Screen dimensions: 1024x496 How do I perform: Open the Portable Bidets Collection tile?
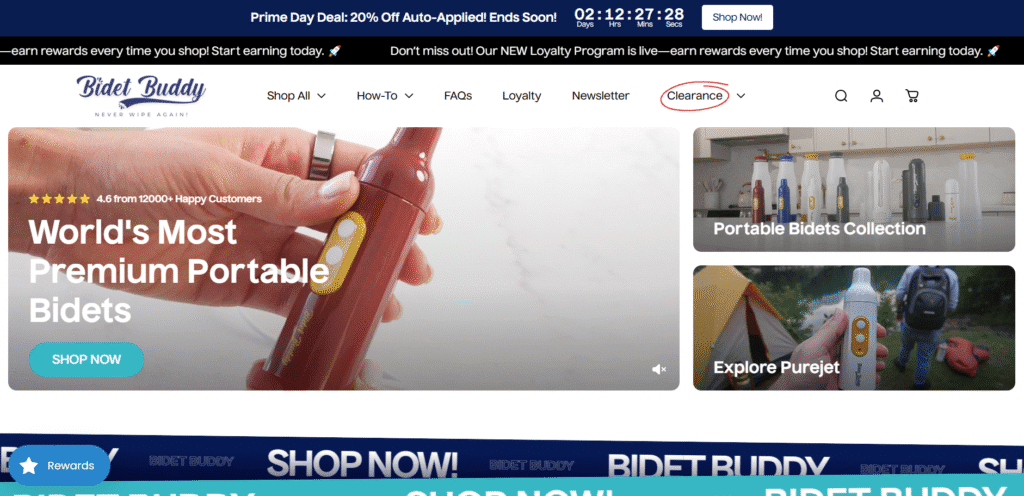coord(853,189)
